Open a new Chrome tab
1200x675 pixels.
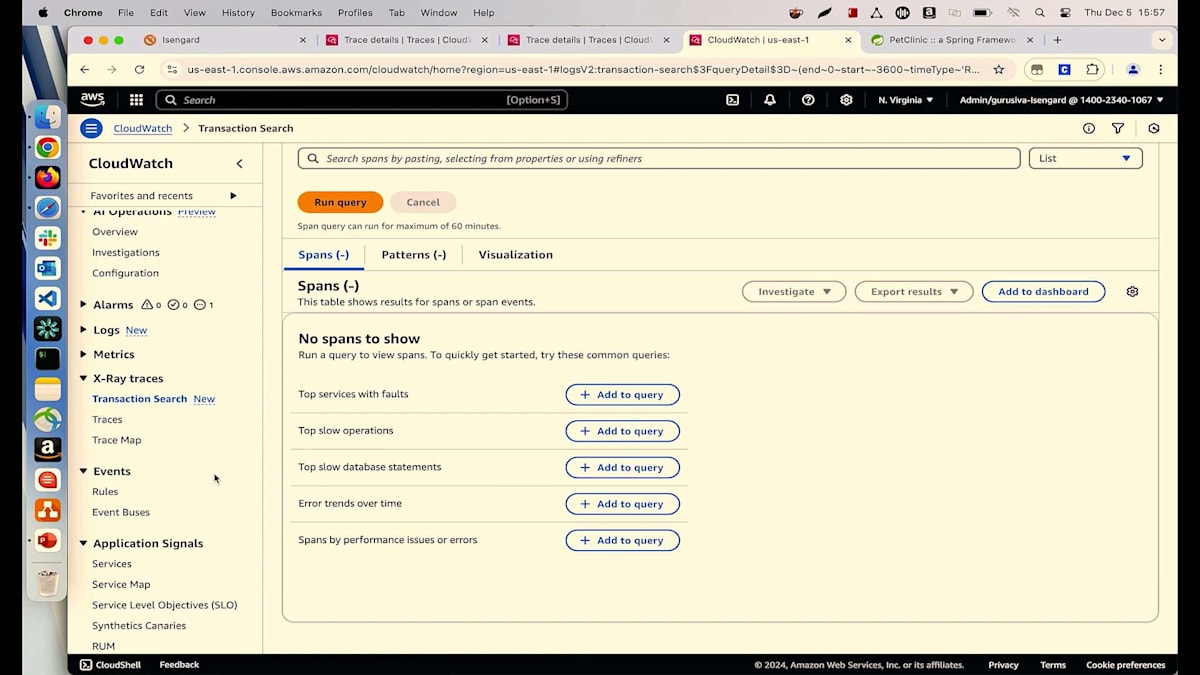1057,40
